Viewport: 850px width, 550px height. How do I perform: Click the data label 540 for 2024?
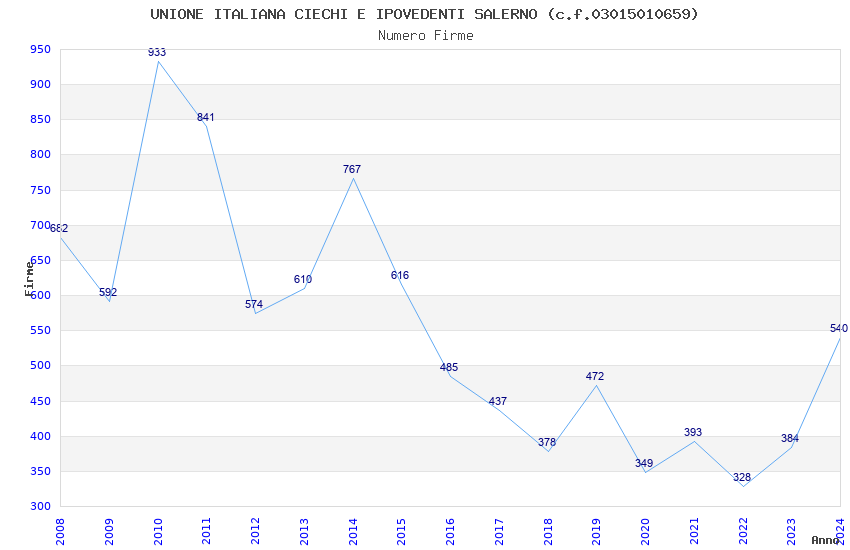coord(839,328)
